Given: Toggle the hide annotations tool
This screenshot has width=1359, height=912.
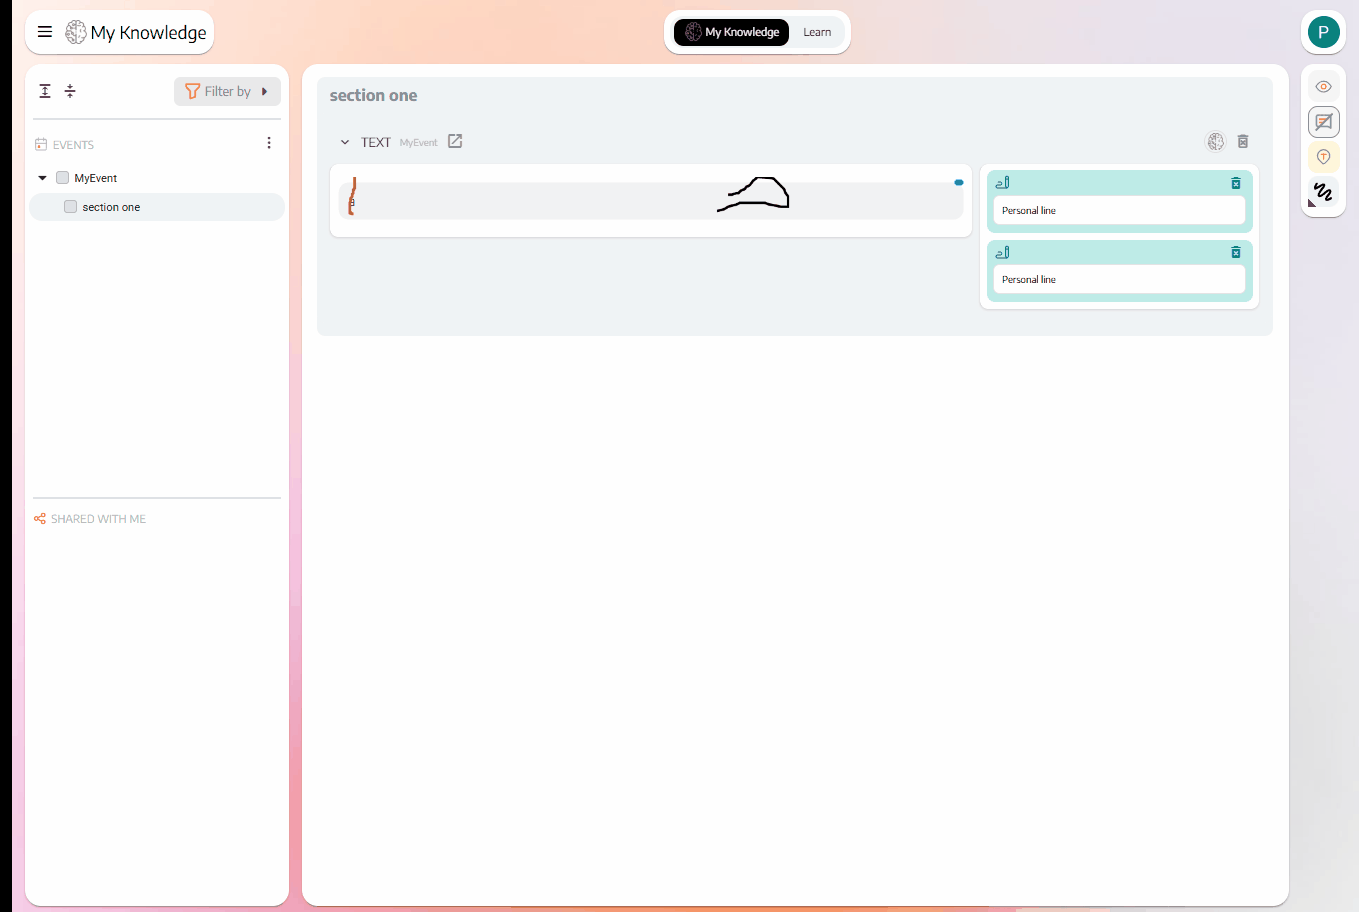Looking at the screenshot, I should (1323, 122).
